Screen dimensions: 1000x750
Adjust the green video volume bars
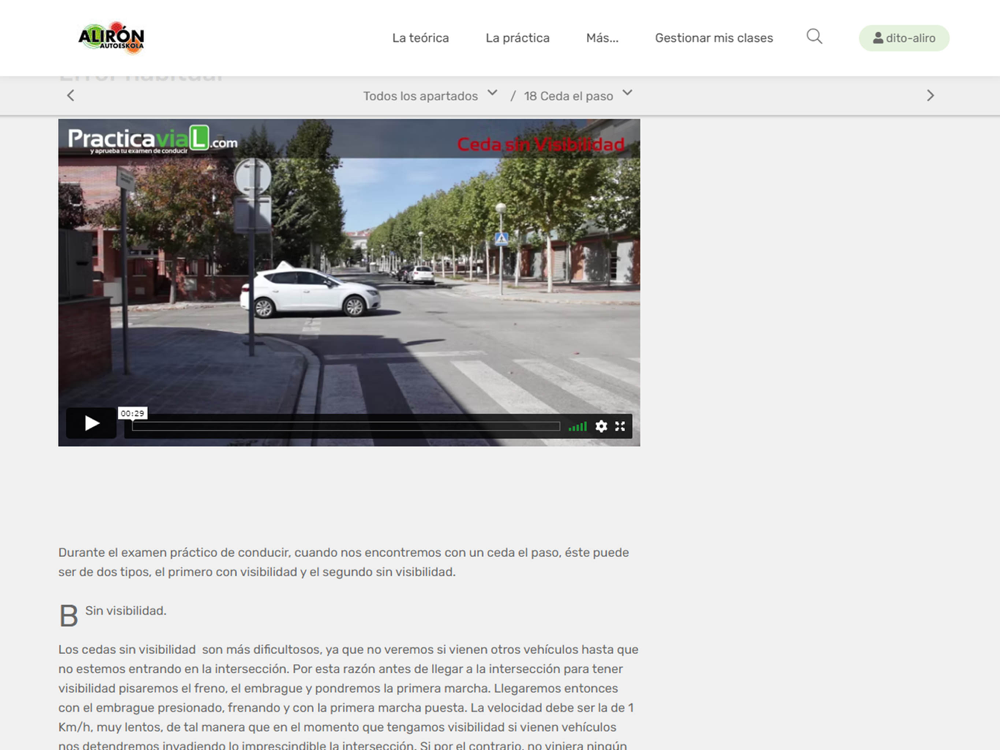pos(577,426)
